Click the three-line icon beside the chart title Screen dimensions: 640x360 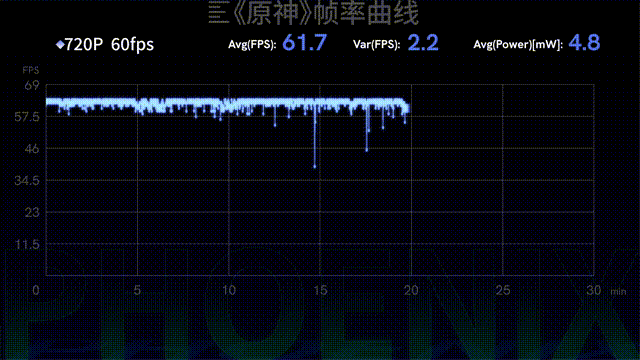pyautogui.click(x=218, y=13)
